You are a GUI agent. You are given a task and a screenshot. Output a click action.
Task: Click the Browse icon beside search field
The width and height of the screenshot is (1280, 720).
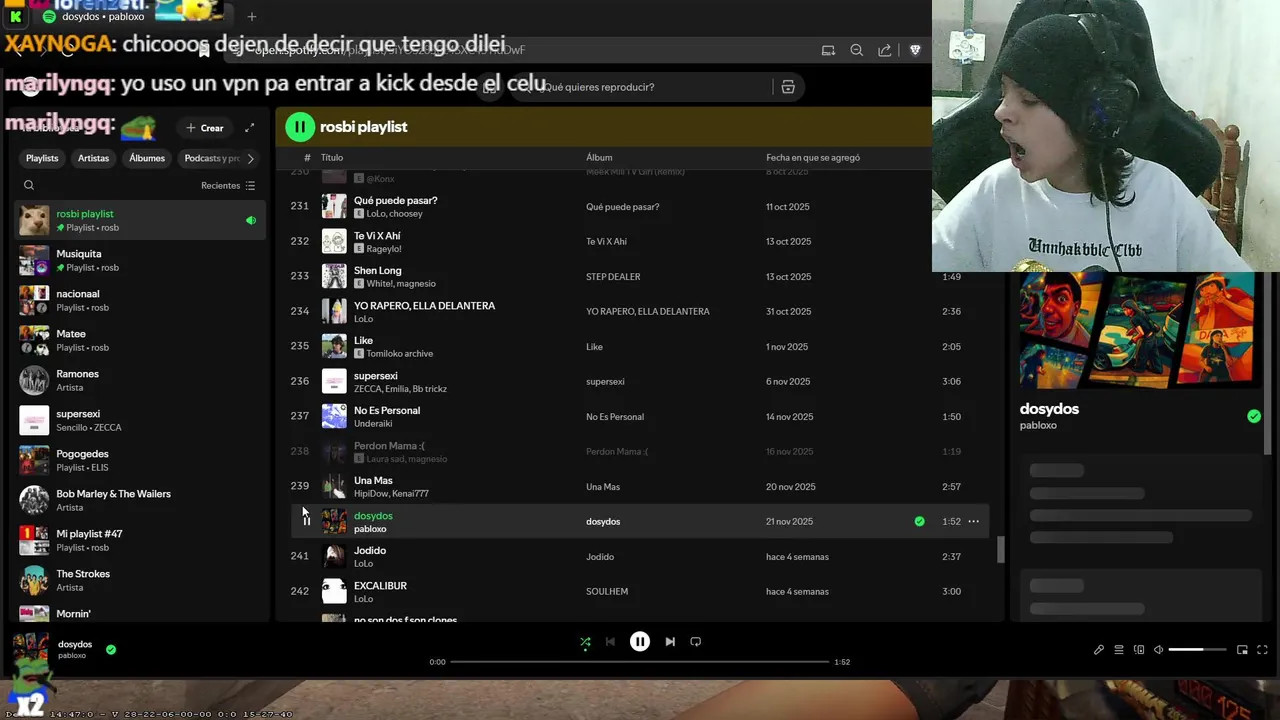(x=788, y=87)
